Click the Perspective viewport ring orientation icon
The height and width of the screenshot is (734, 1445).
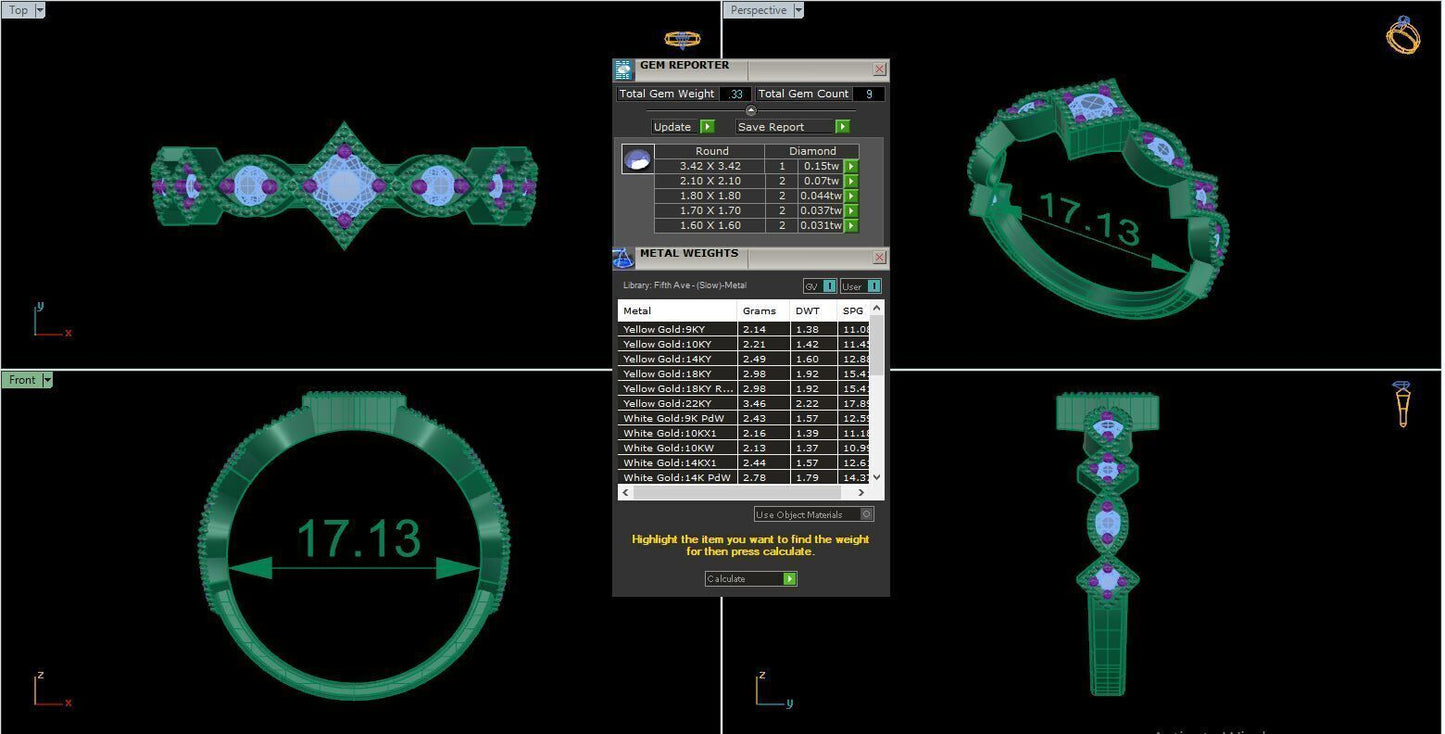(1403, 35)
